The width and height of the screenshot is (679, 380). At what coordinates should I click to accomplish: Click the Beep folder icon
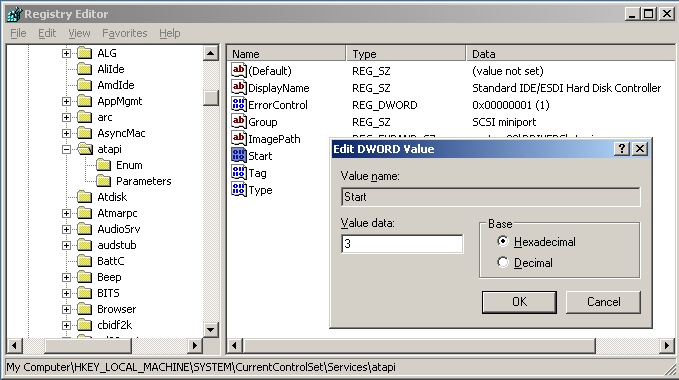tap(84, 277)
